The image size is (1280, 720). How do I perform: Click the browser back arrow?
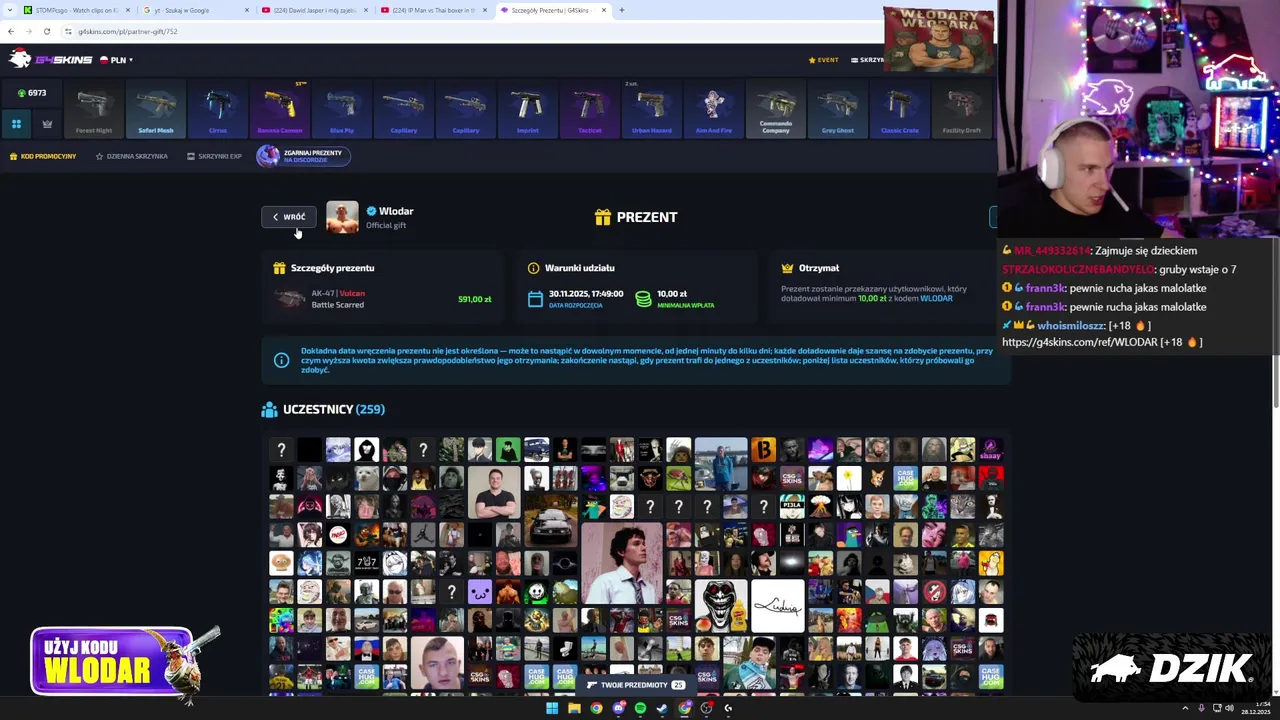[11, 31]
